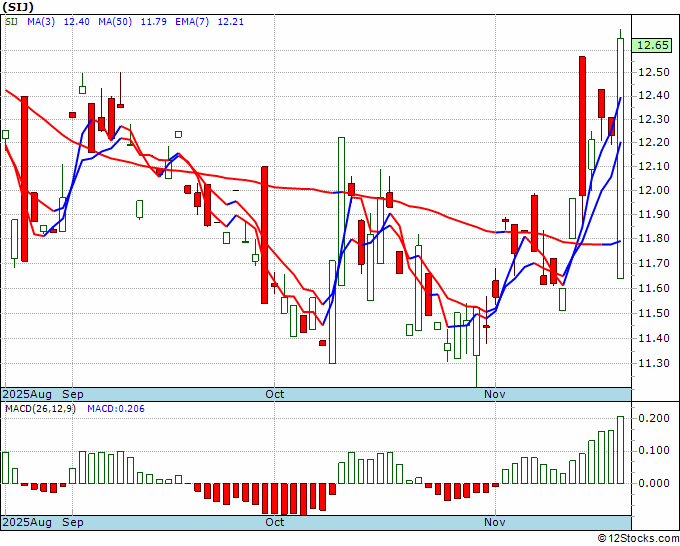Click the 11.40 price axis label
Image resolution: width=680 pixels, height=546 pixels.
coord(654,338)
